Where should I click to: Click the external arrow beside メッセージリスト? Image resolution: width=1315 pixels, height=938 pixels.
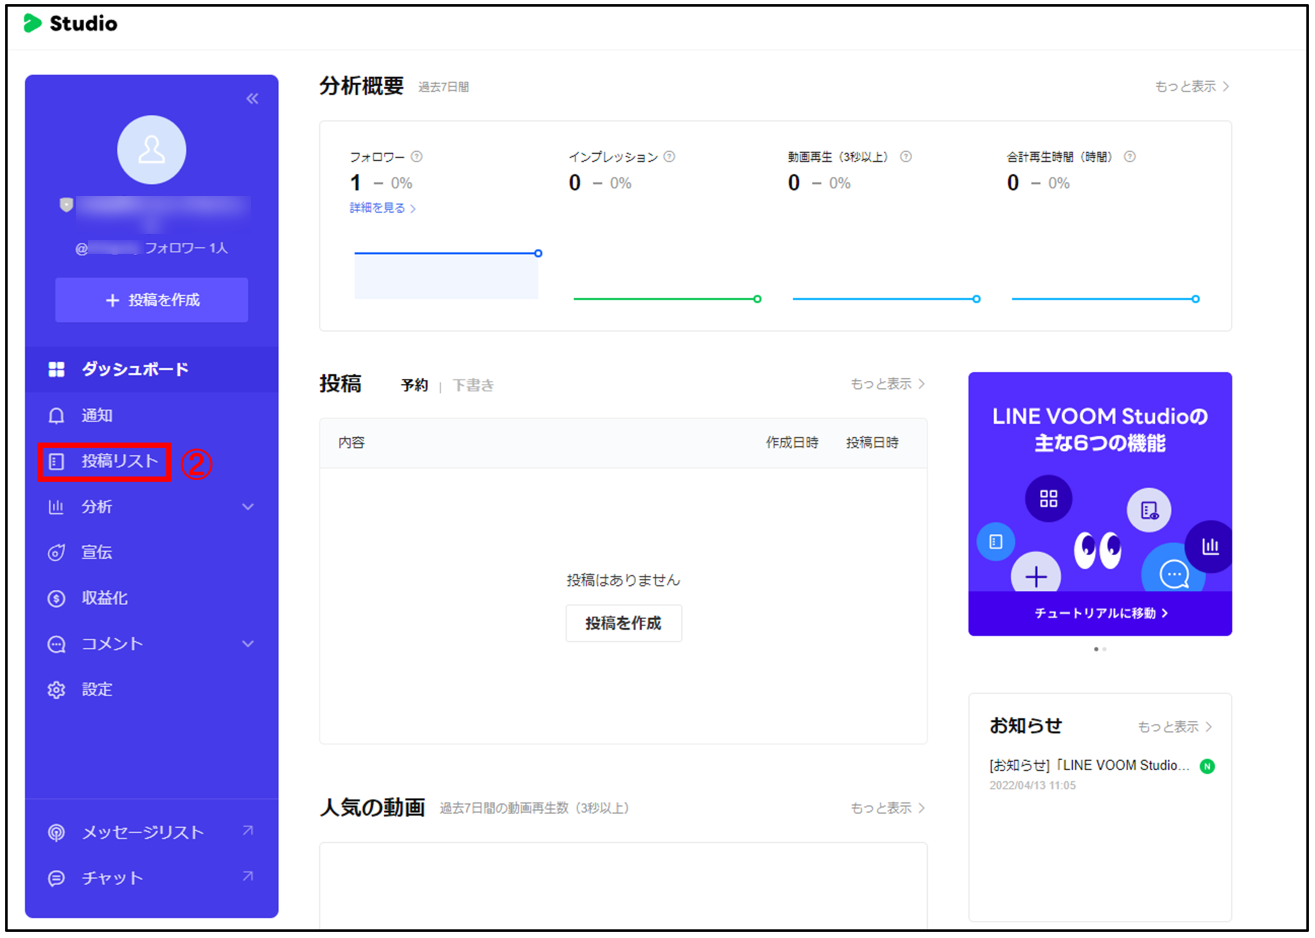click(247, 831)
